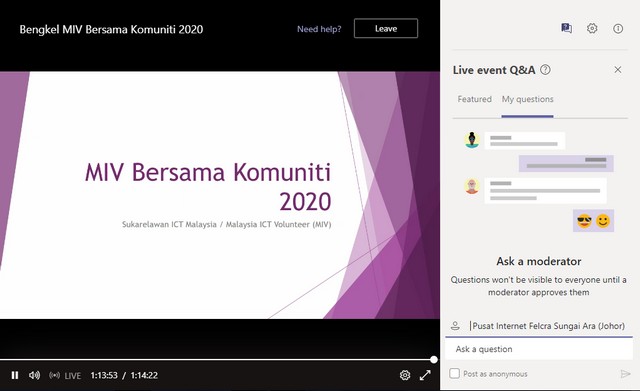The image size is (640, 391).
Task: Open the Need help? link
Action: pos(319,29)
